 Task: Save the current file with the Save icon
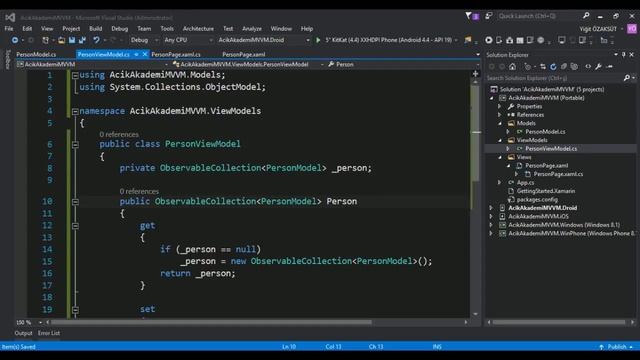[72, 40]
